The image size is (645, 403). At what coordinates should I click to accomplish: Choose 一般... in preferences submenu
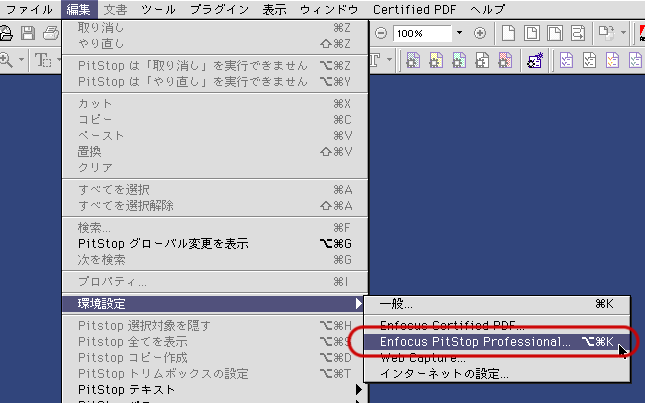click(497, 304)
